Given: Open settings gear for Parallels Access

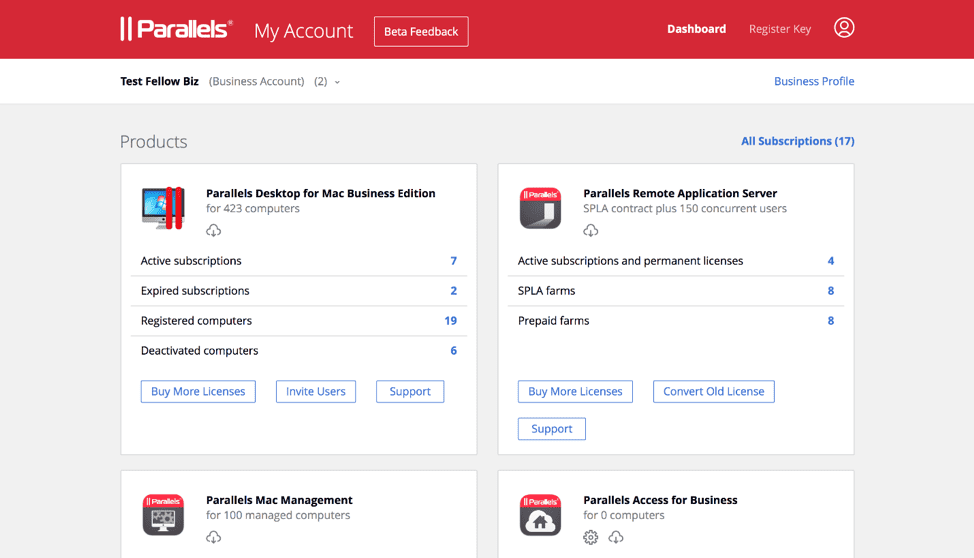Looking at the screenshot, I should point(591,537).
